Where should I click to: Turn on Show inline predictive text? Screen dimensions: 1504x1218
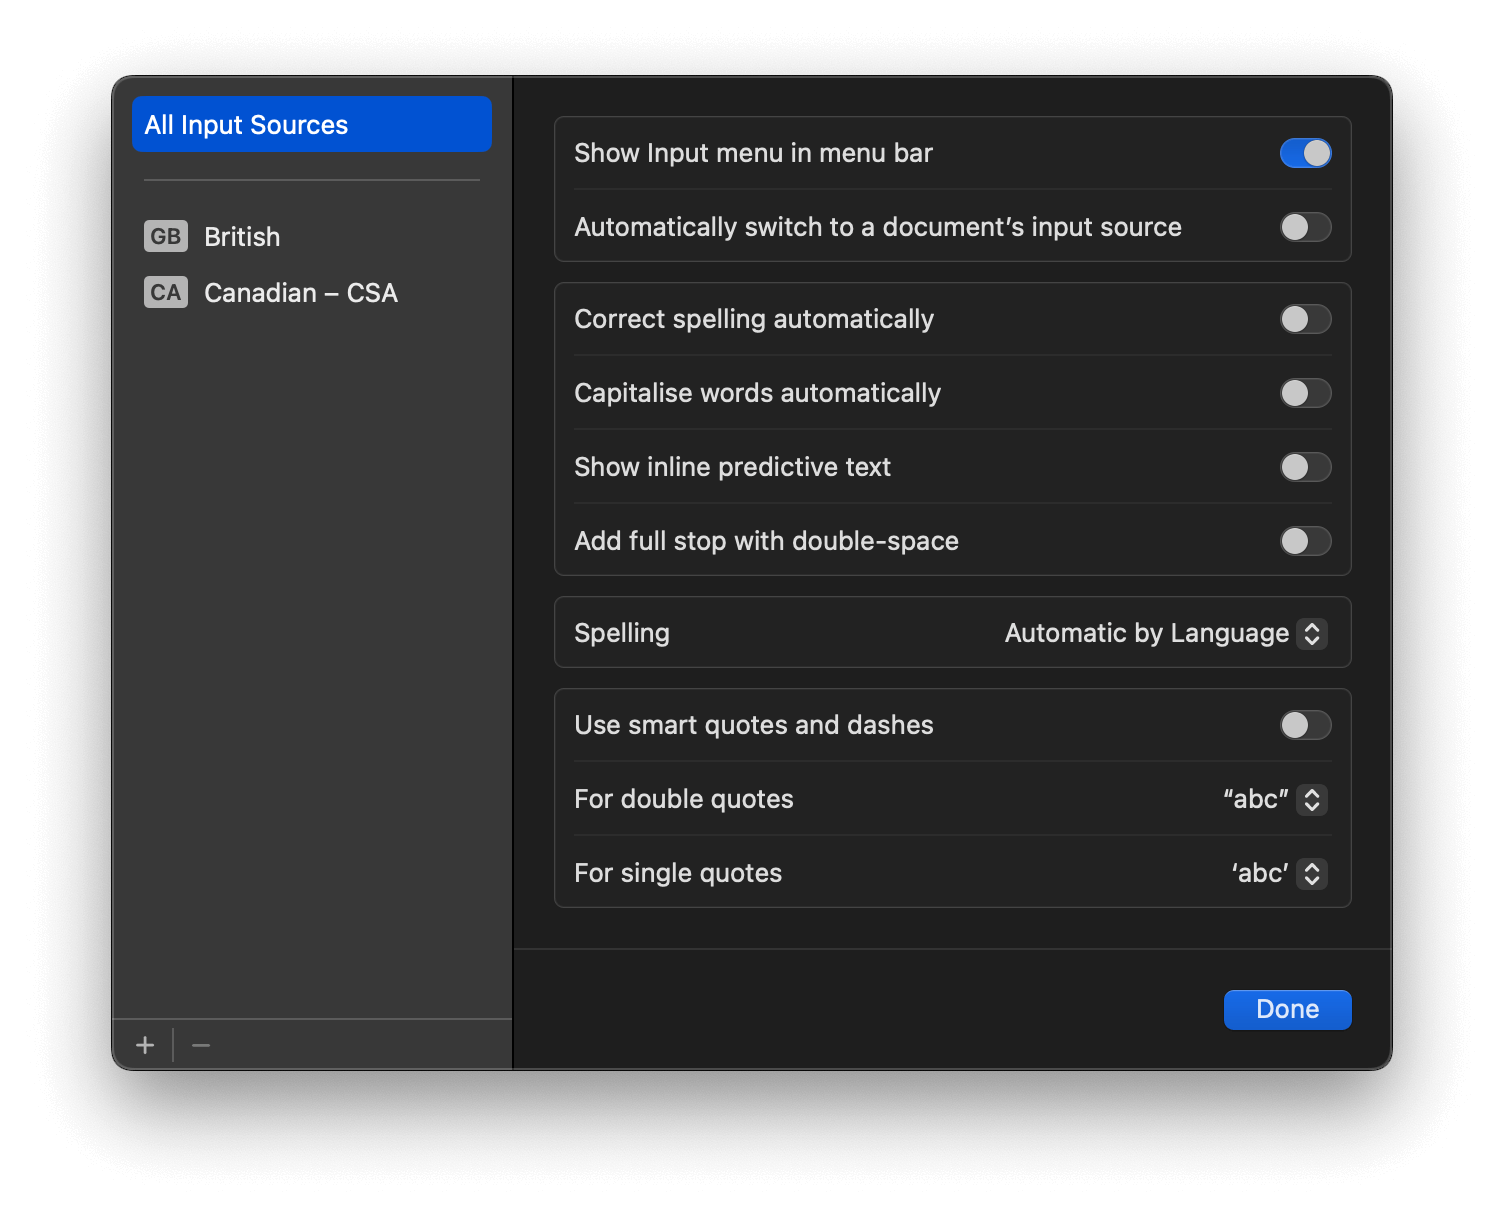tap(1305, 467)
